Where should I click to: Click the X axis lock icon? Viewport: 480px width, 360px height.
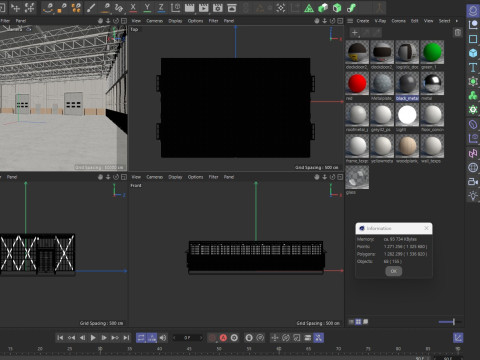[x=133, y=7]
